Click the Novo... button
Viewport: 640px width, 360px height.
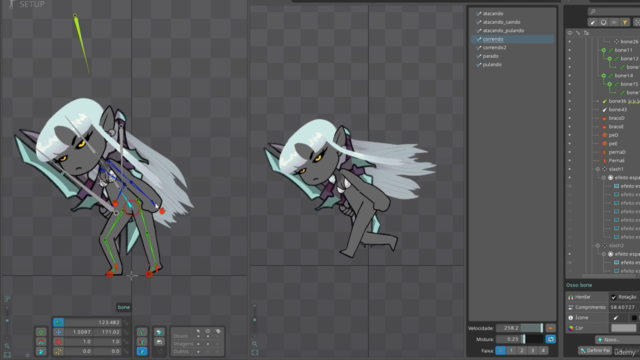tap(617, 340)
